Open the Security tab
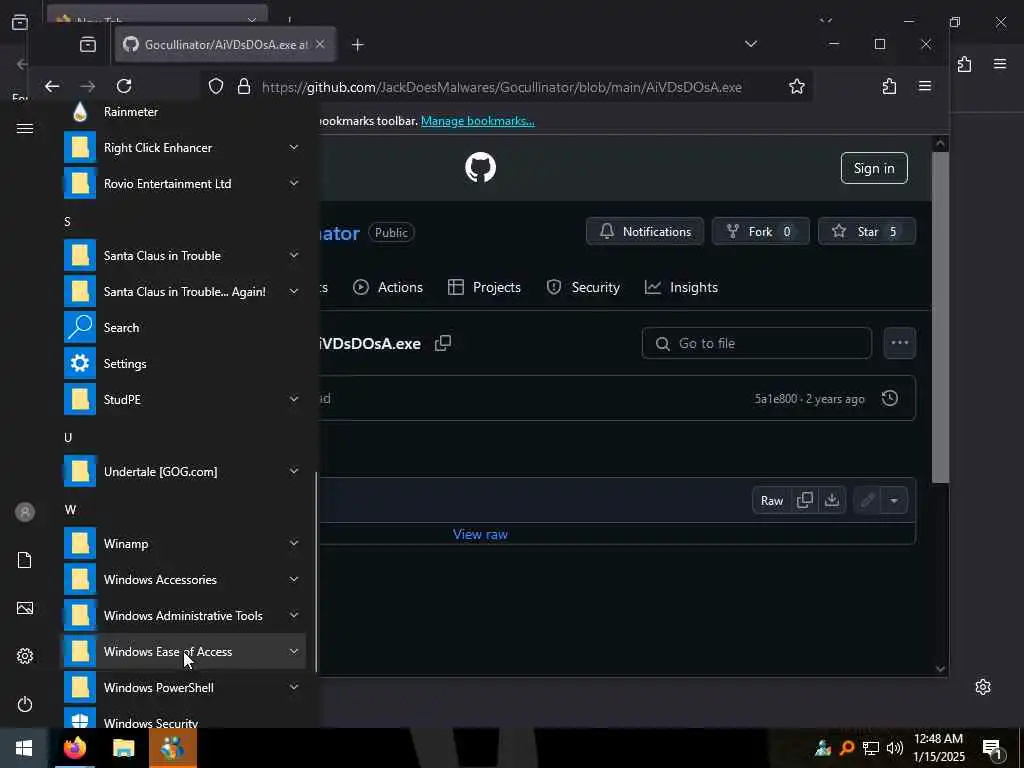This screenshot has width=1024, height=768. coord(583,287)
